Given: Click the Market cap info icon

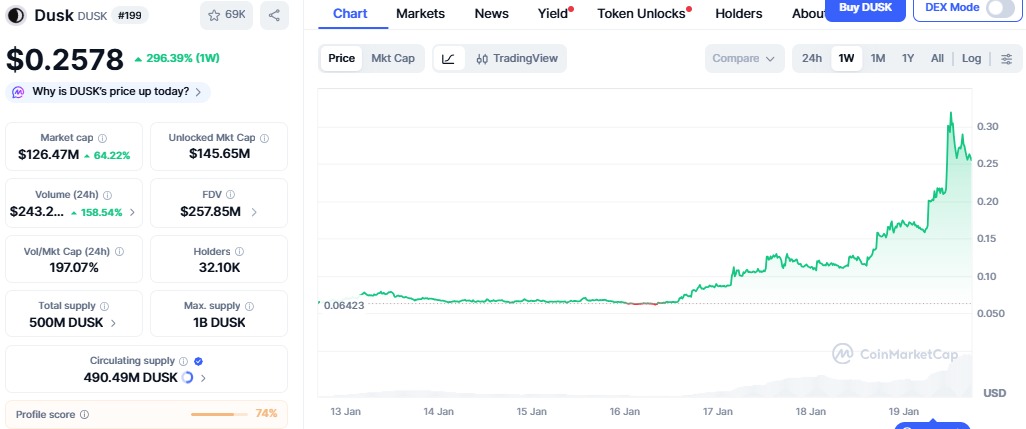Looking at the screenshot, I should [x=103, y=138].
